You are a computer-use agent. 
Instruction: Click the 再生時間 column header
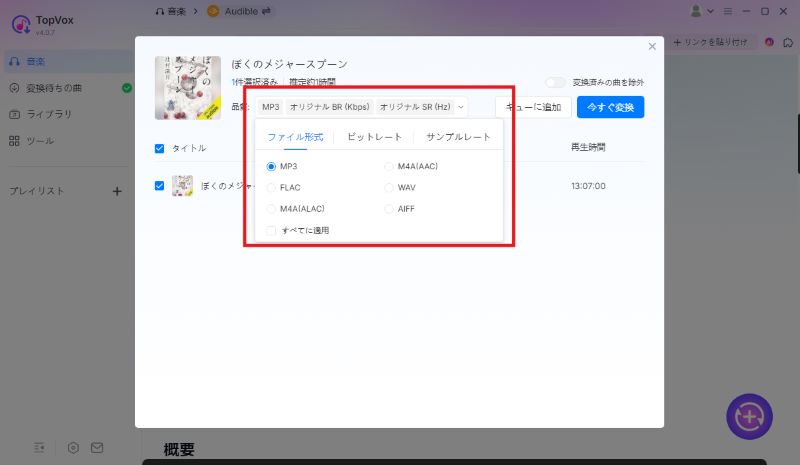coord(588,148)
